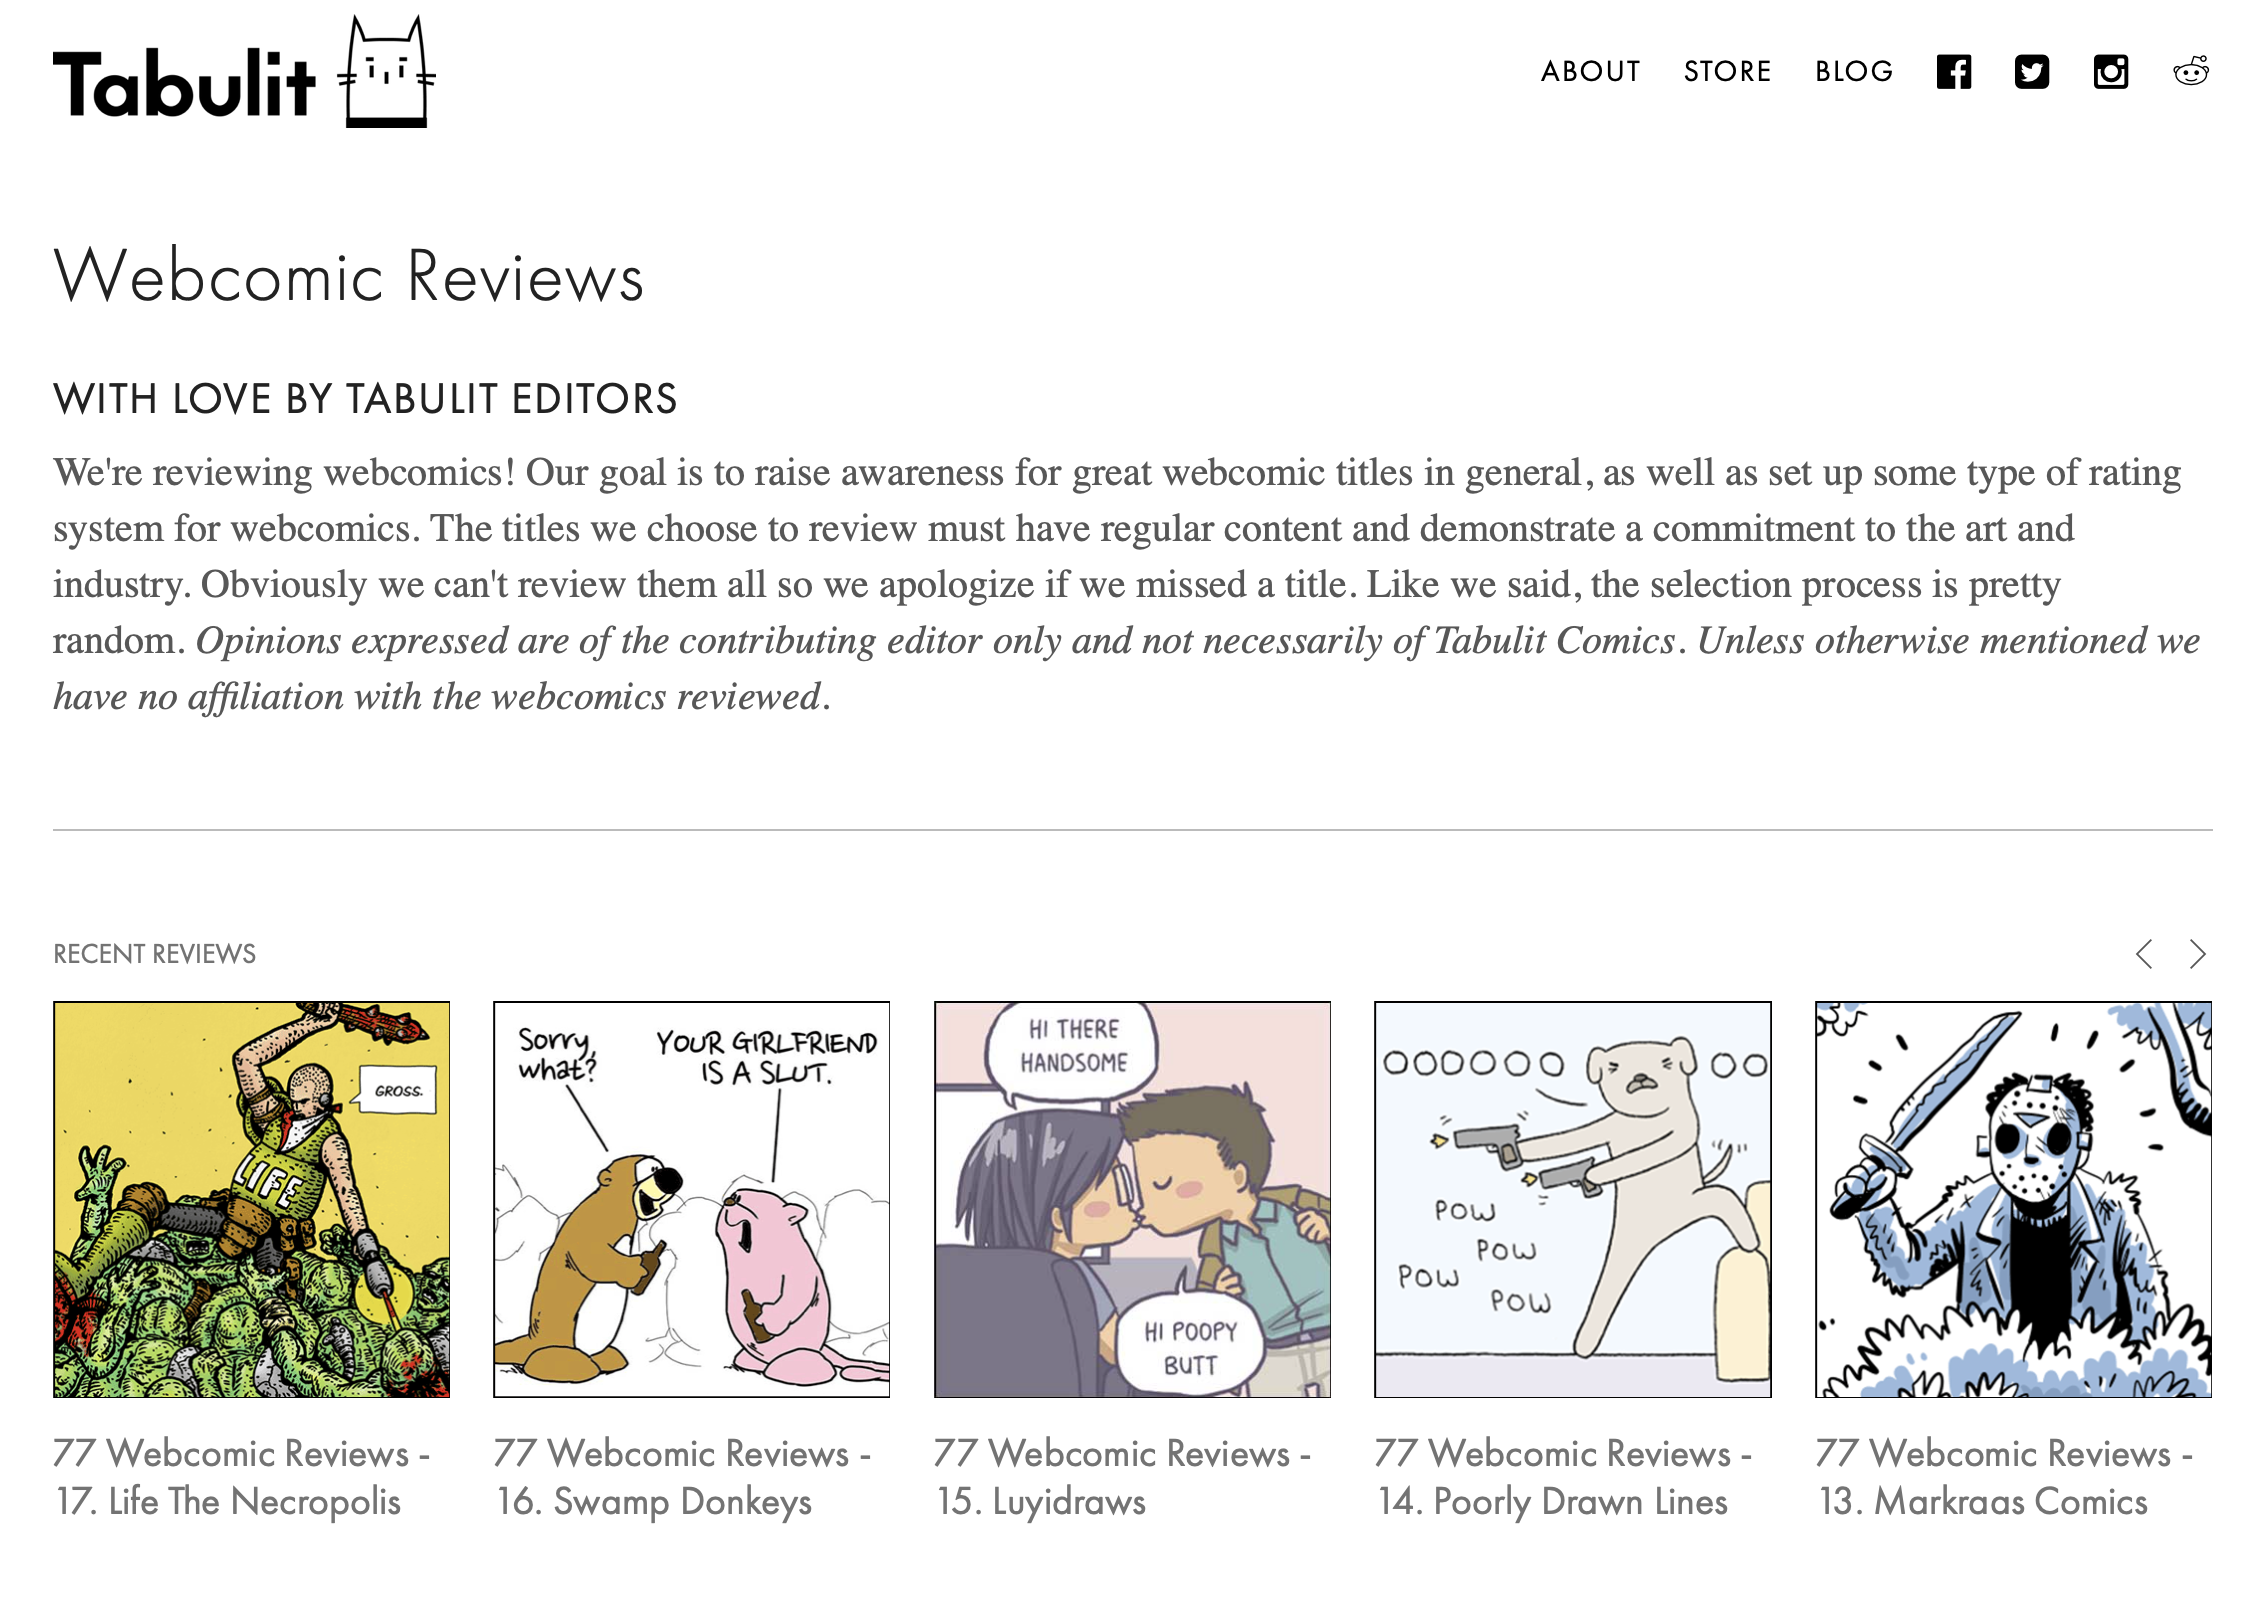Open the Poorly Drawn Lines review title

click(x=1563, y=1477)
